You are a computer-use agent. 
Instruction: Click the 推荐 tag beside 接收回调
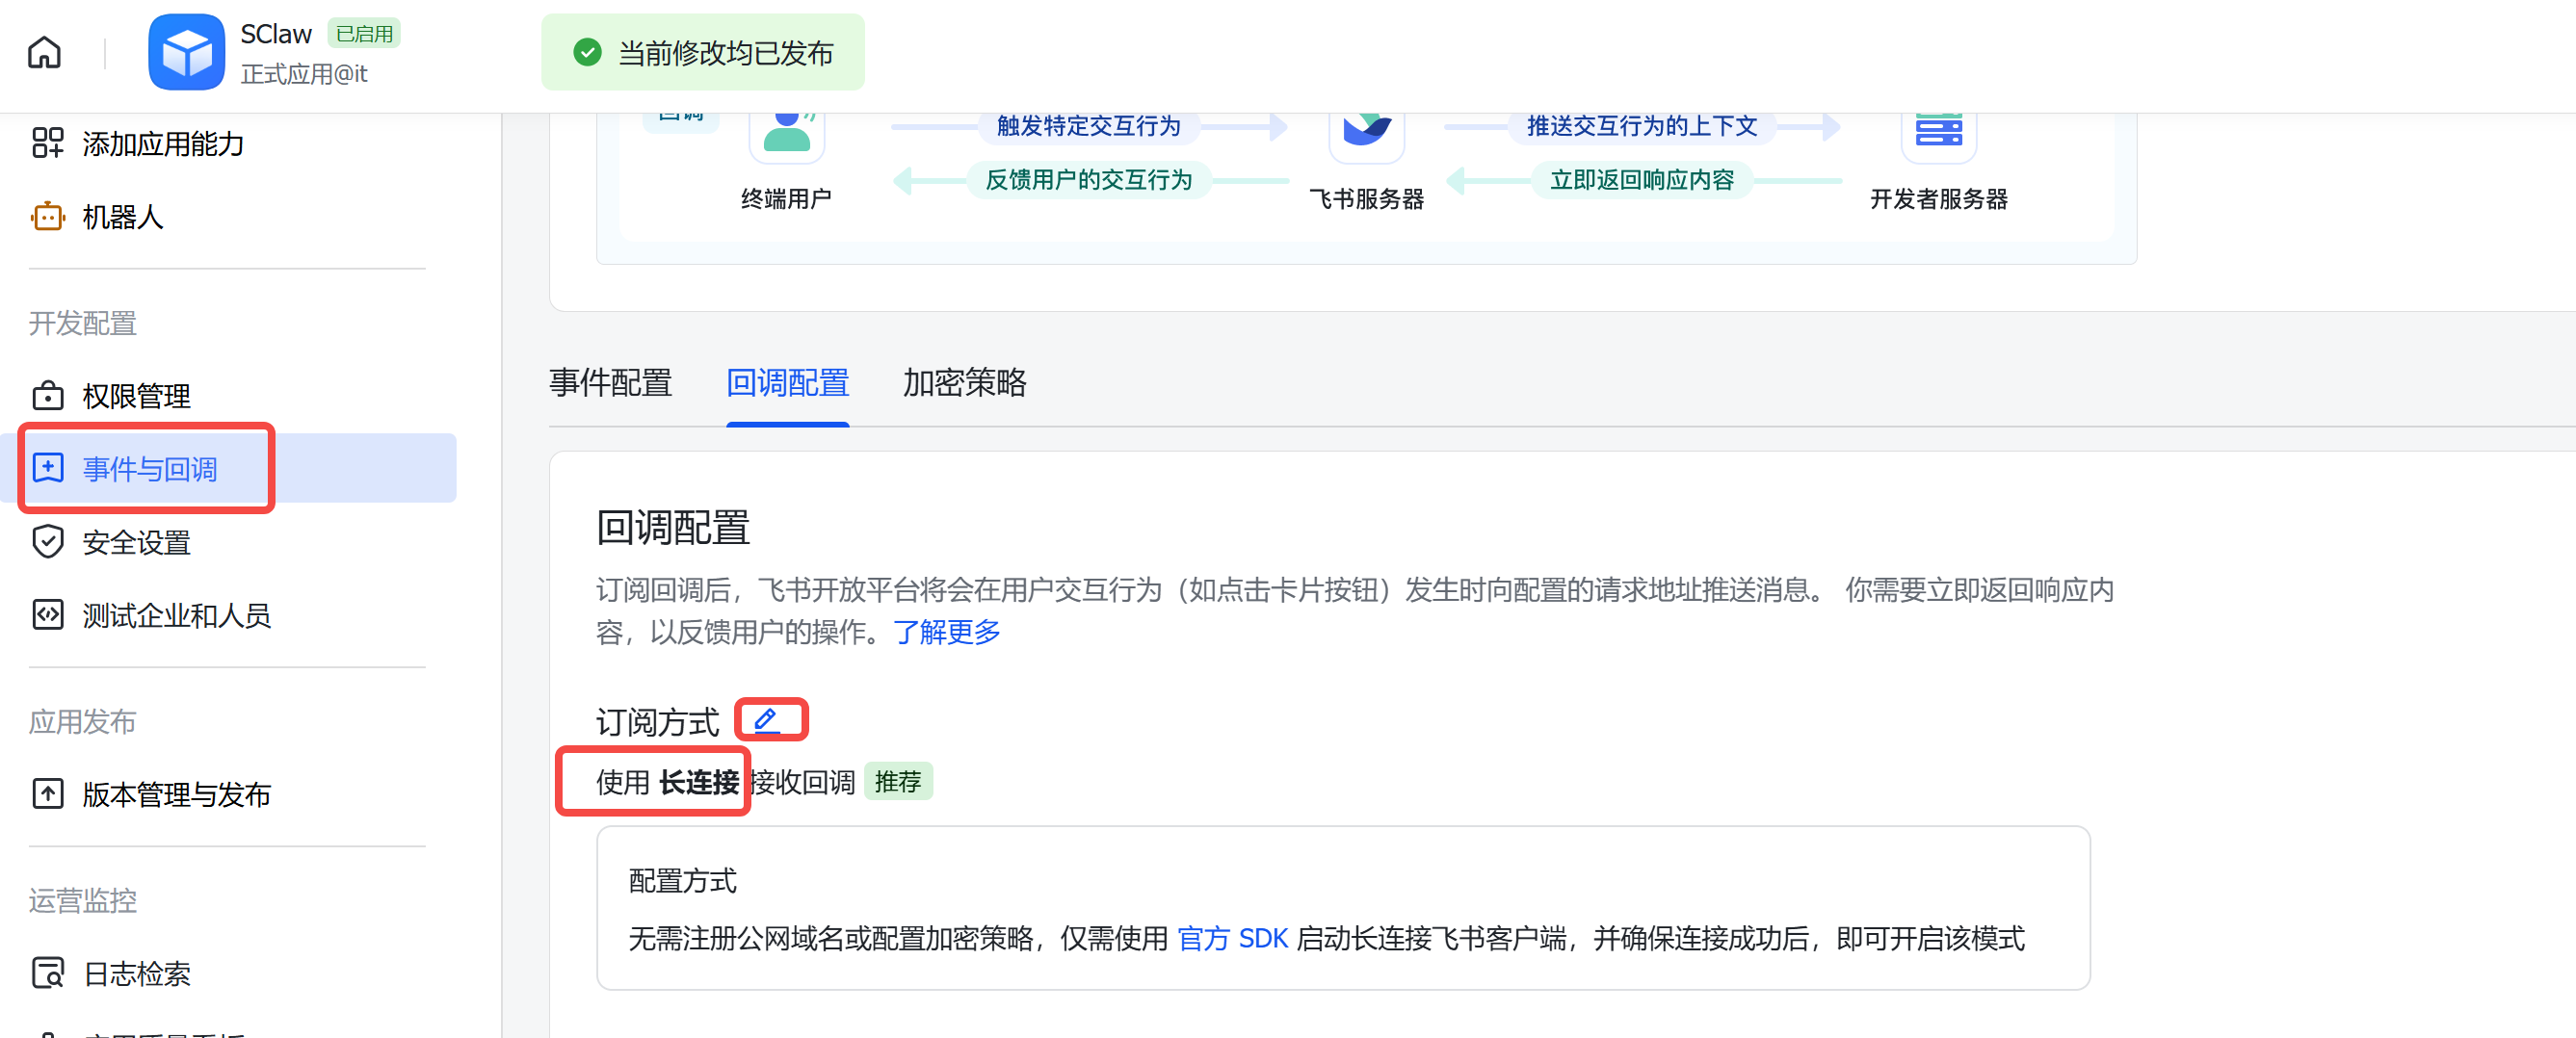tap(897, 782)
